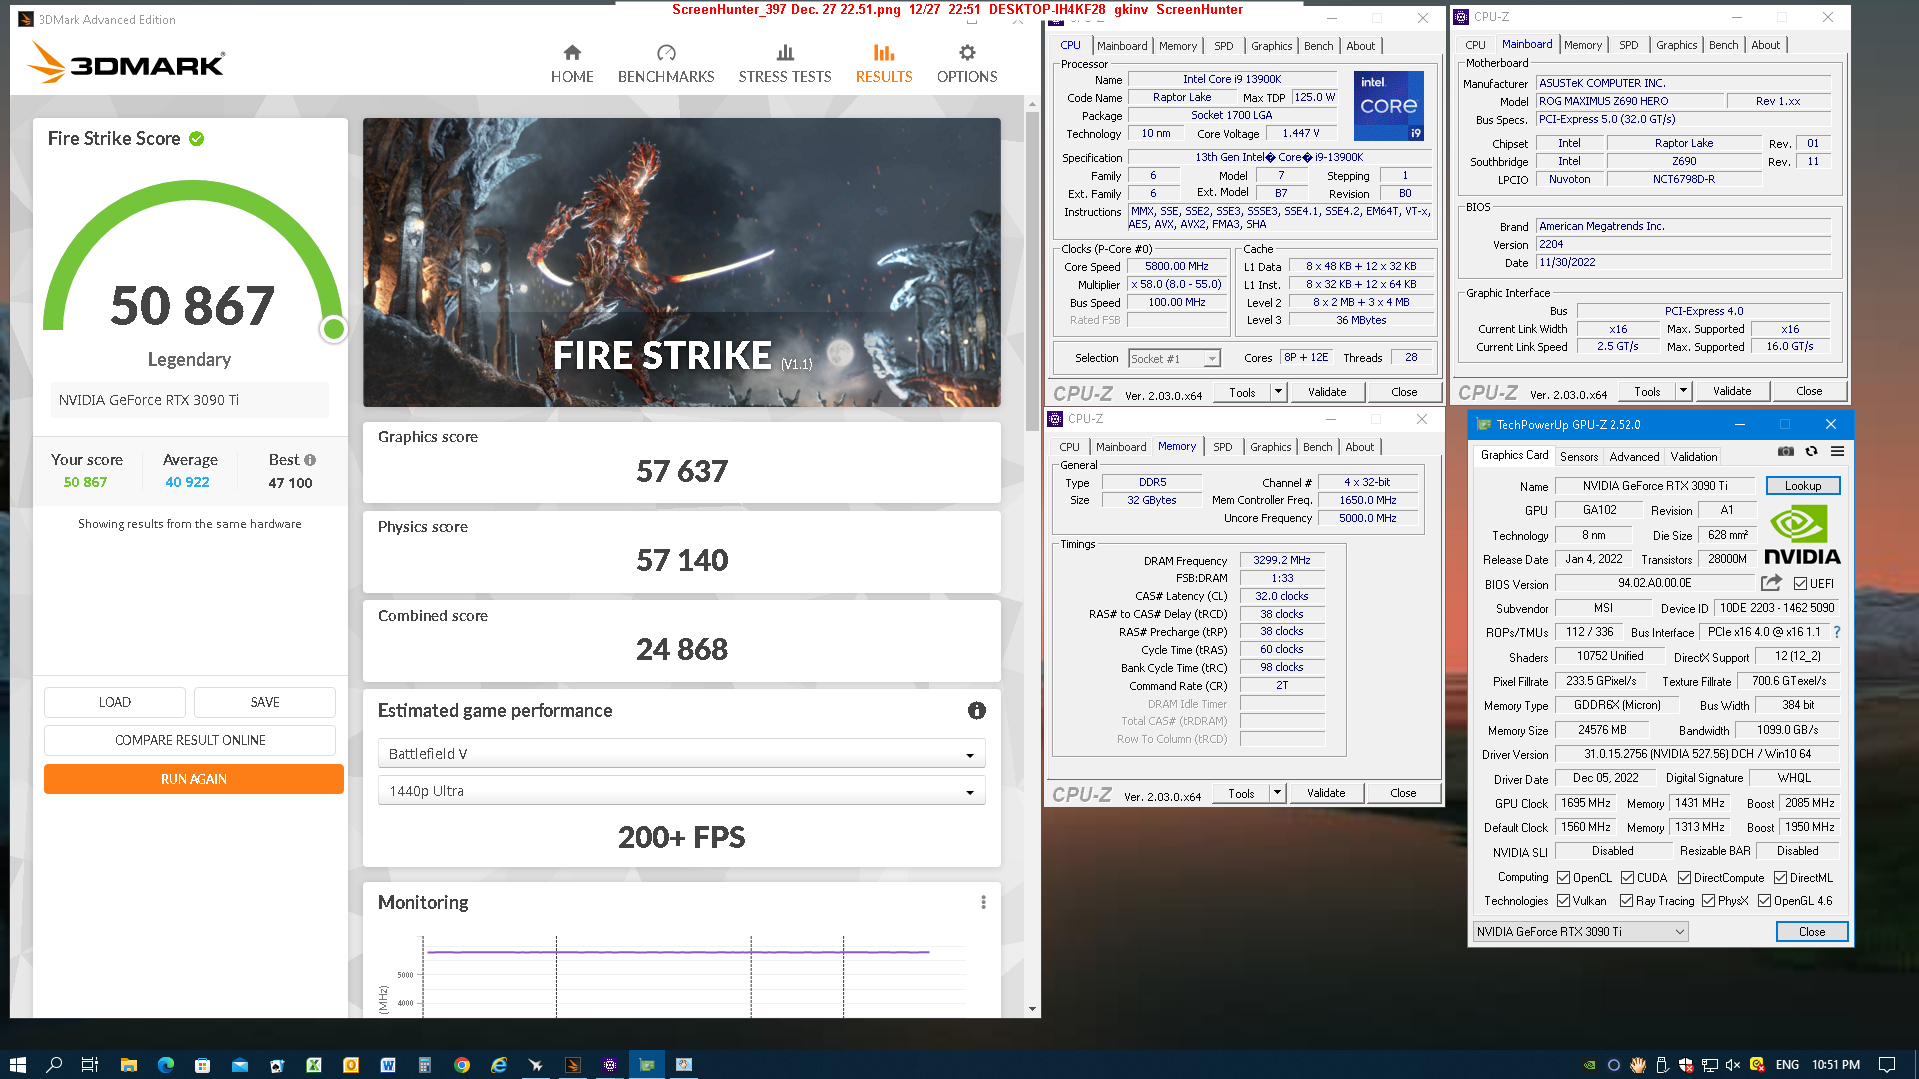The width and height of the screenshot is (1919, 1079).
Task: Open Word from the taskbar
Action: point(388,1065)
